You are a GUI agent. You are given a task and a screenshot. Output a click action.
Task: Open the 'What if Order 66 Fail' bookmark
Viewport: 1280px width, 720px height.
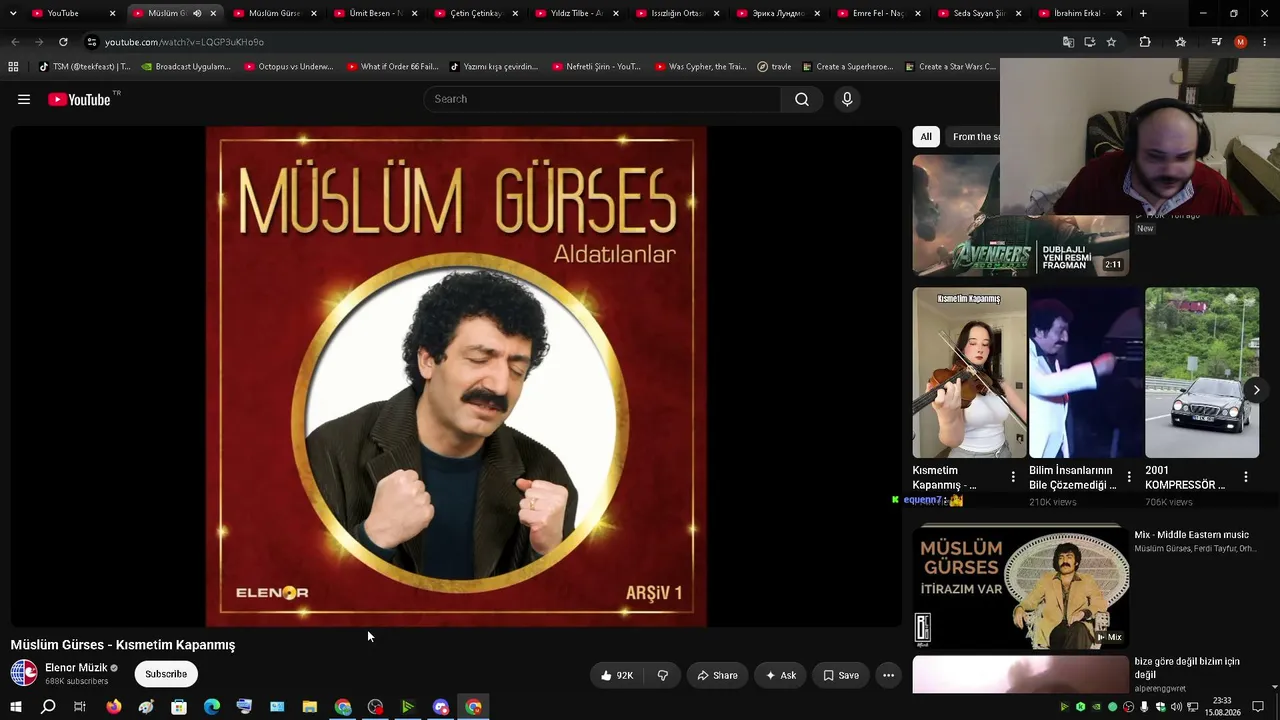click(392, 67)
